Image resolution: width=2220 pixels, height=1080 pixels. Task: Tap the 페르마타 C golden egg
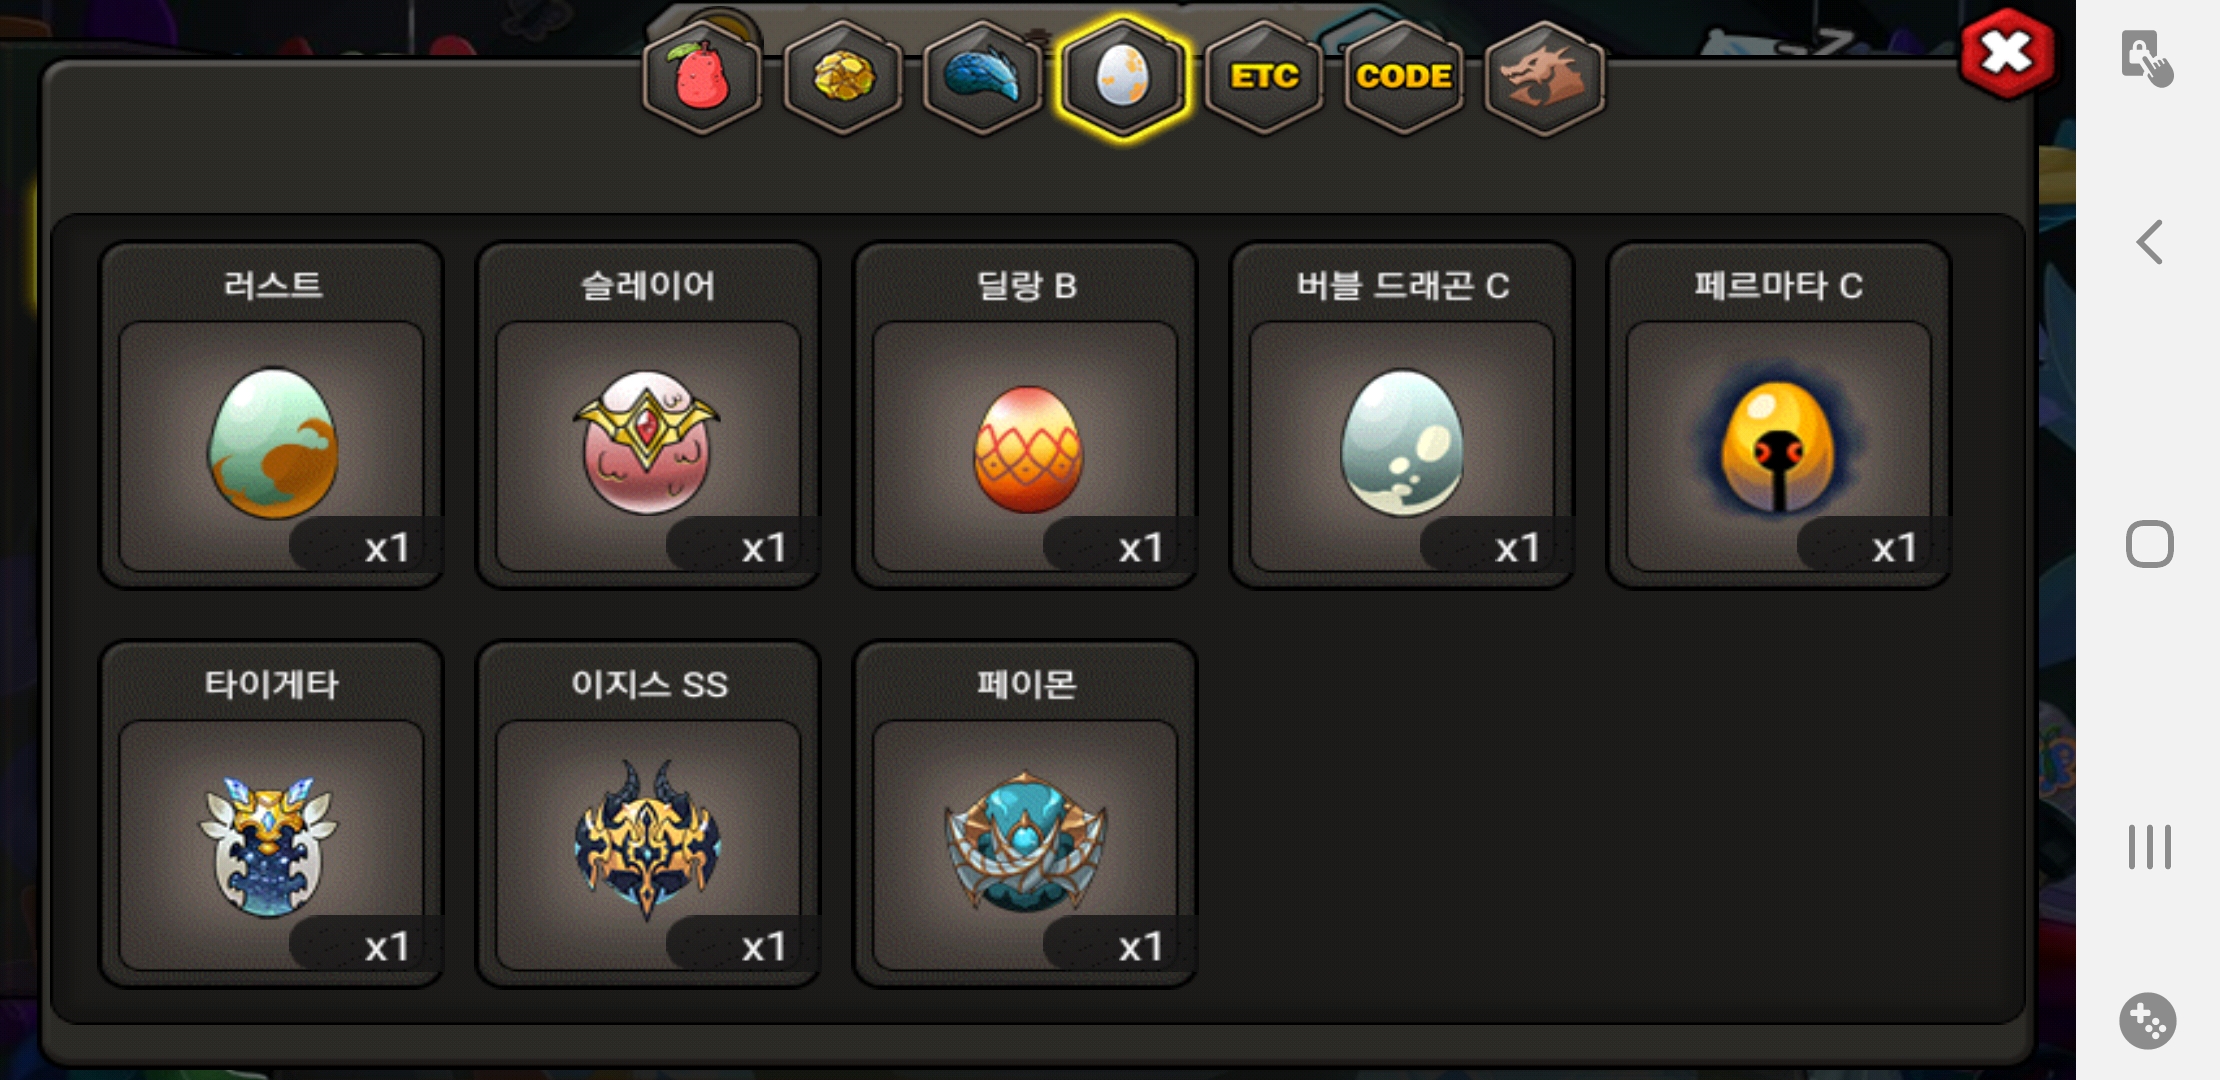(x=1779, y=415)
